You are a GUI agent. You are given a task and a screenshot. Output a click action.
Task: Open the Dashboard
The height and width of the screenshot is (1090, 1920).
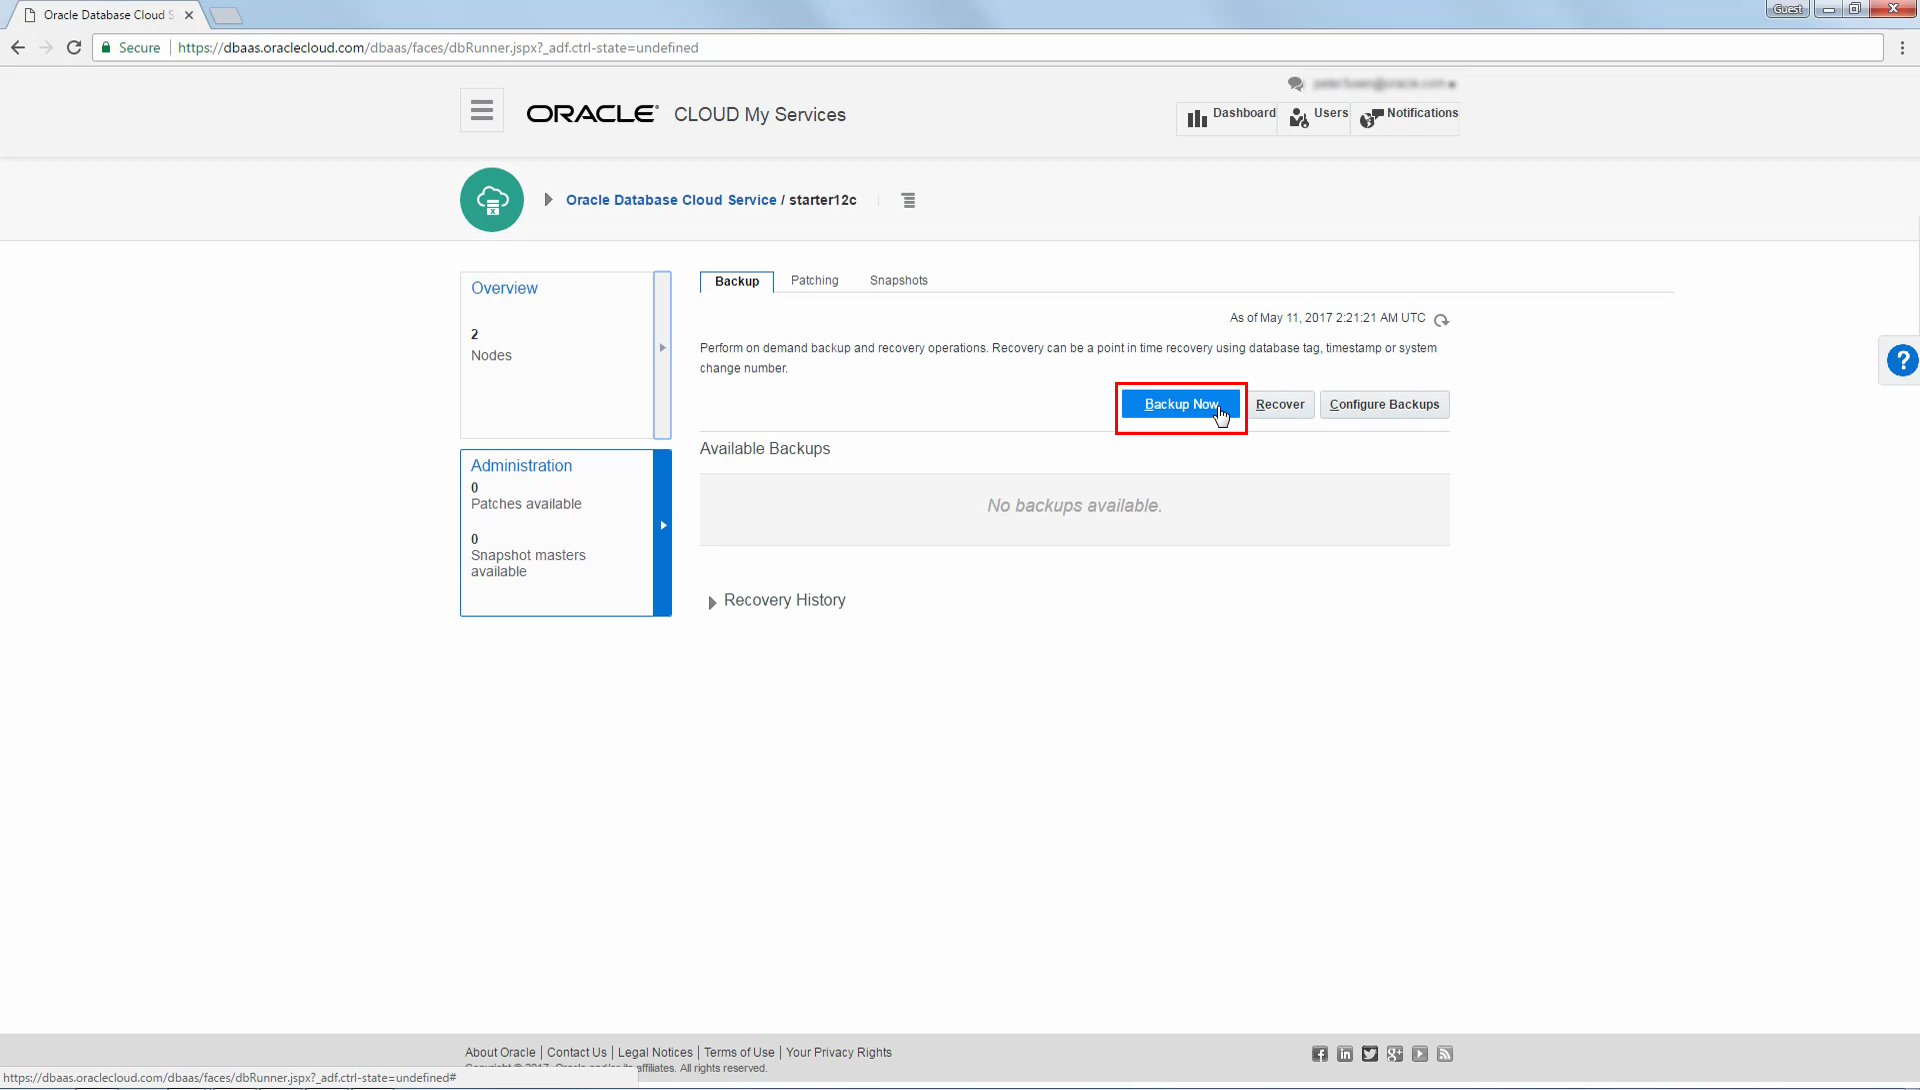[1231, 117]
